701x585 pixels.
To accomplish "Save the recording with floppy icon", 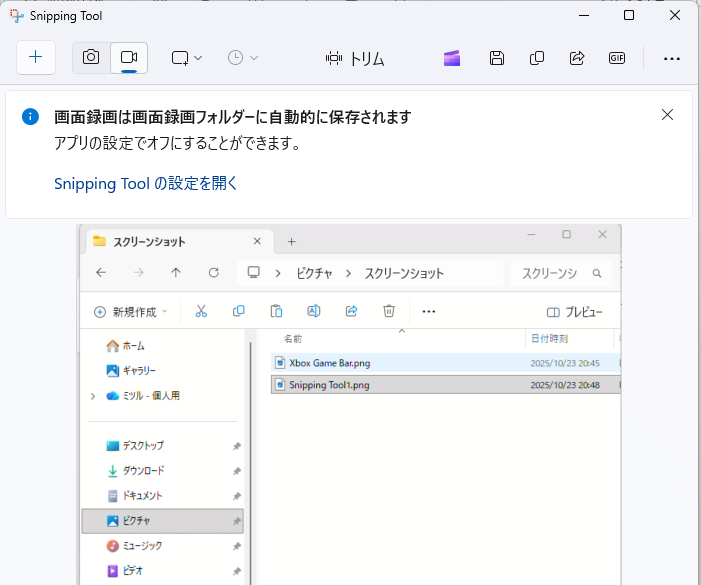I will pyautogui.click(x=497, y=58).
